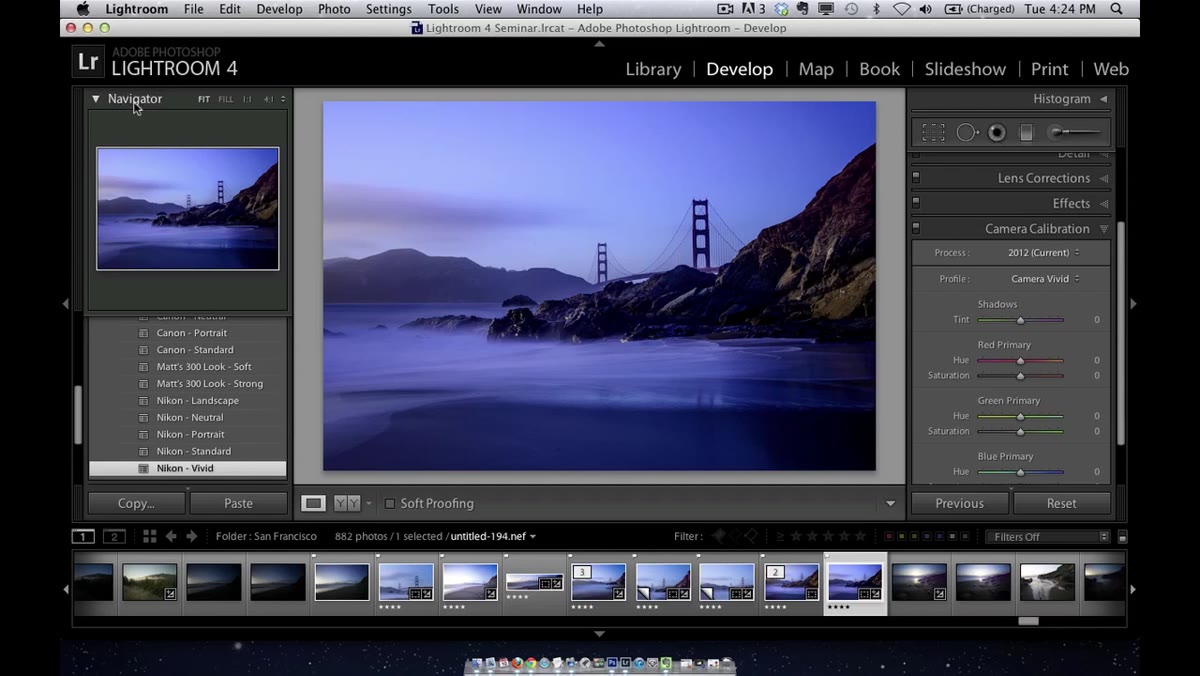Set Navigator zoom to FIT
1200x676 pixels.
(x=204, y=99)
